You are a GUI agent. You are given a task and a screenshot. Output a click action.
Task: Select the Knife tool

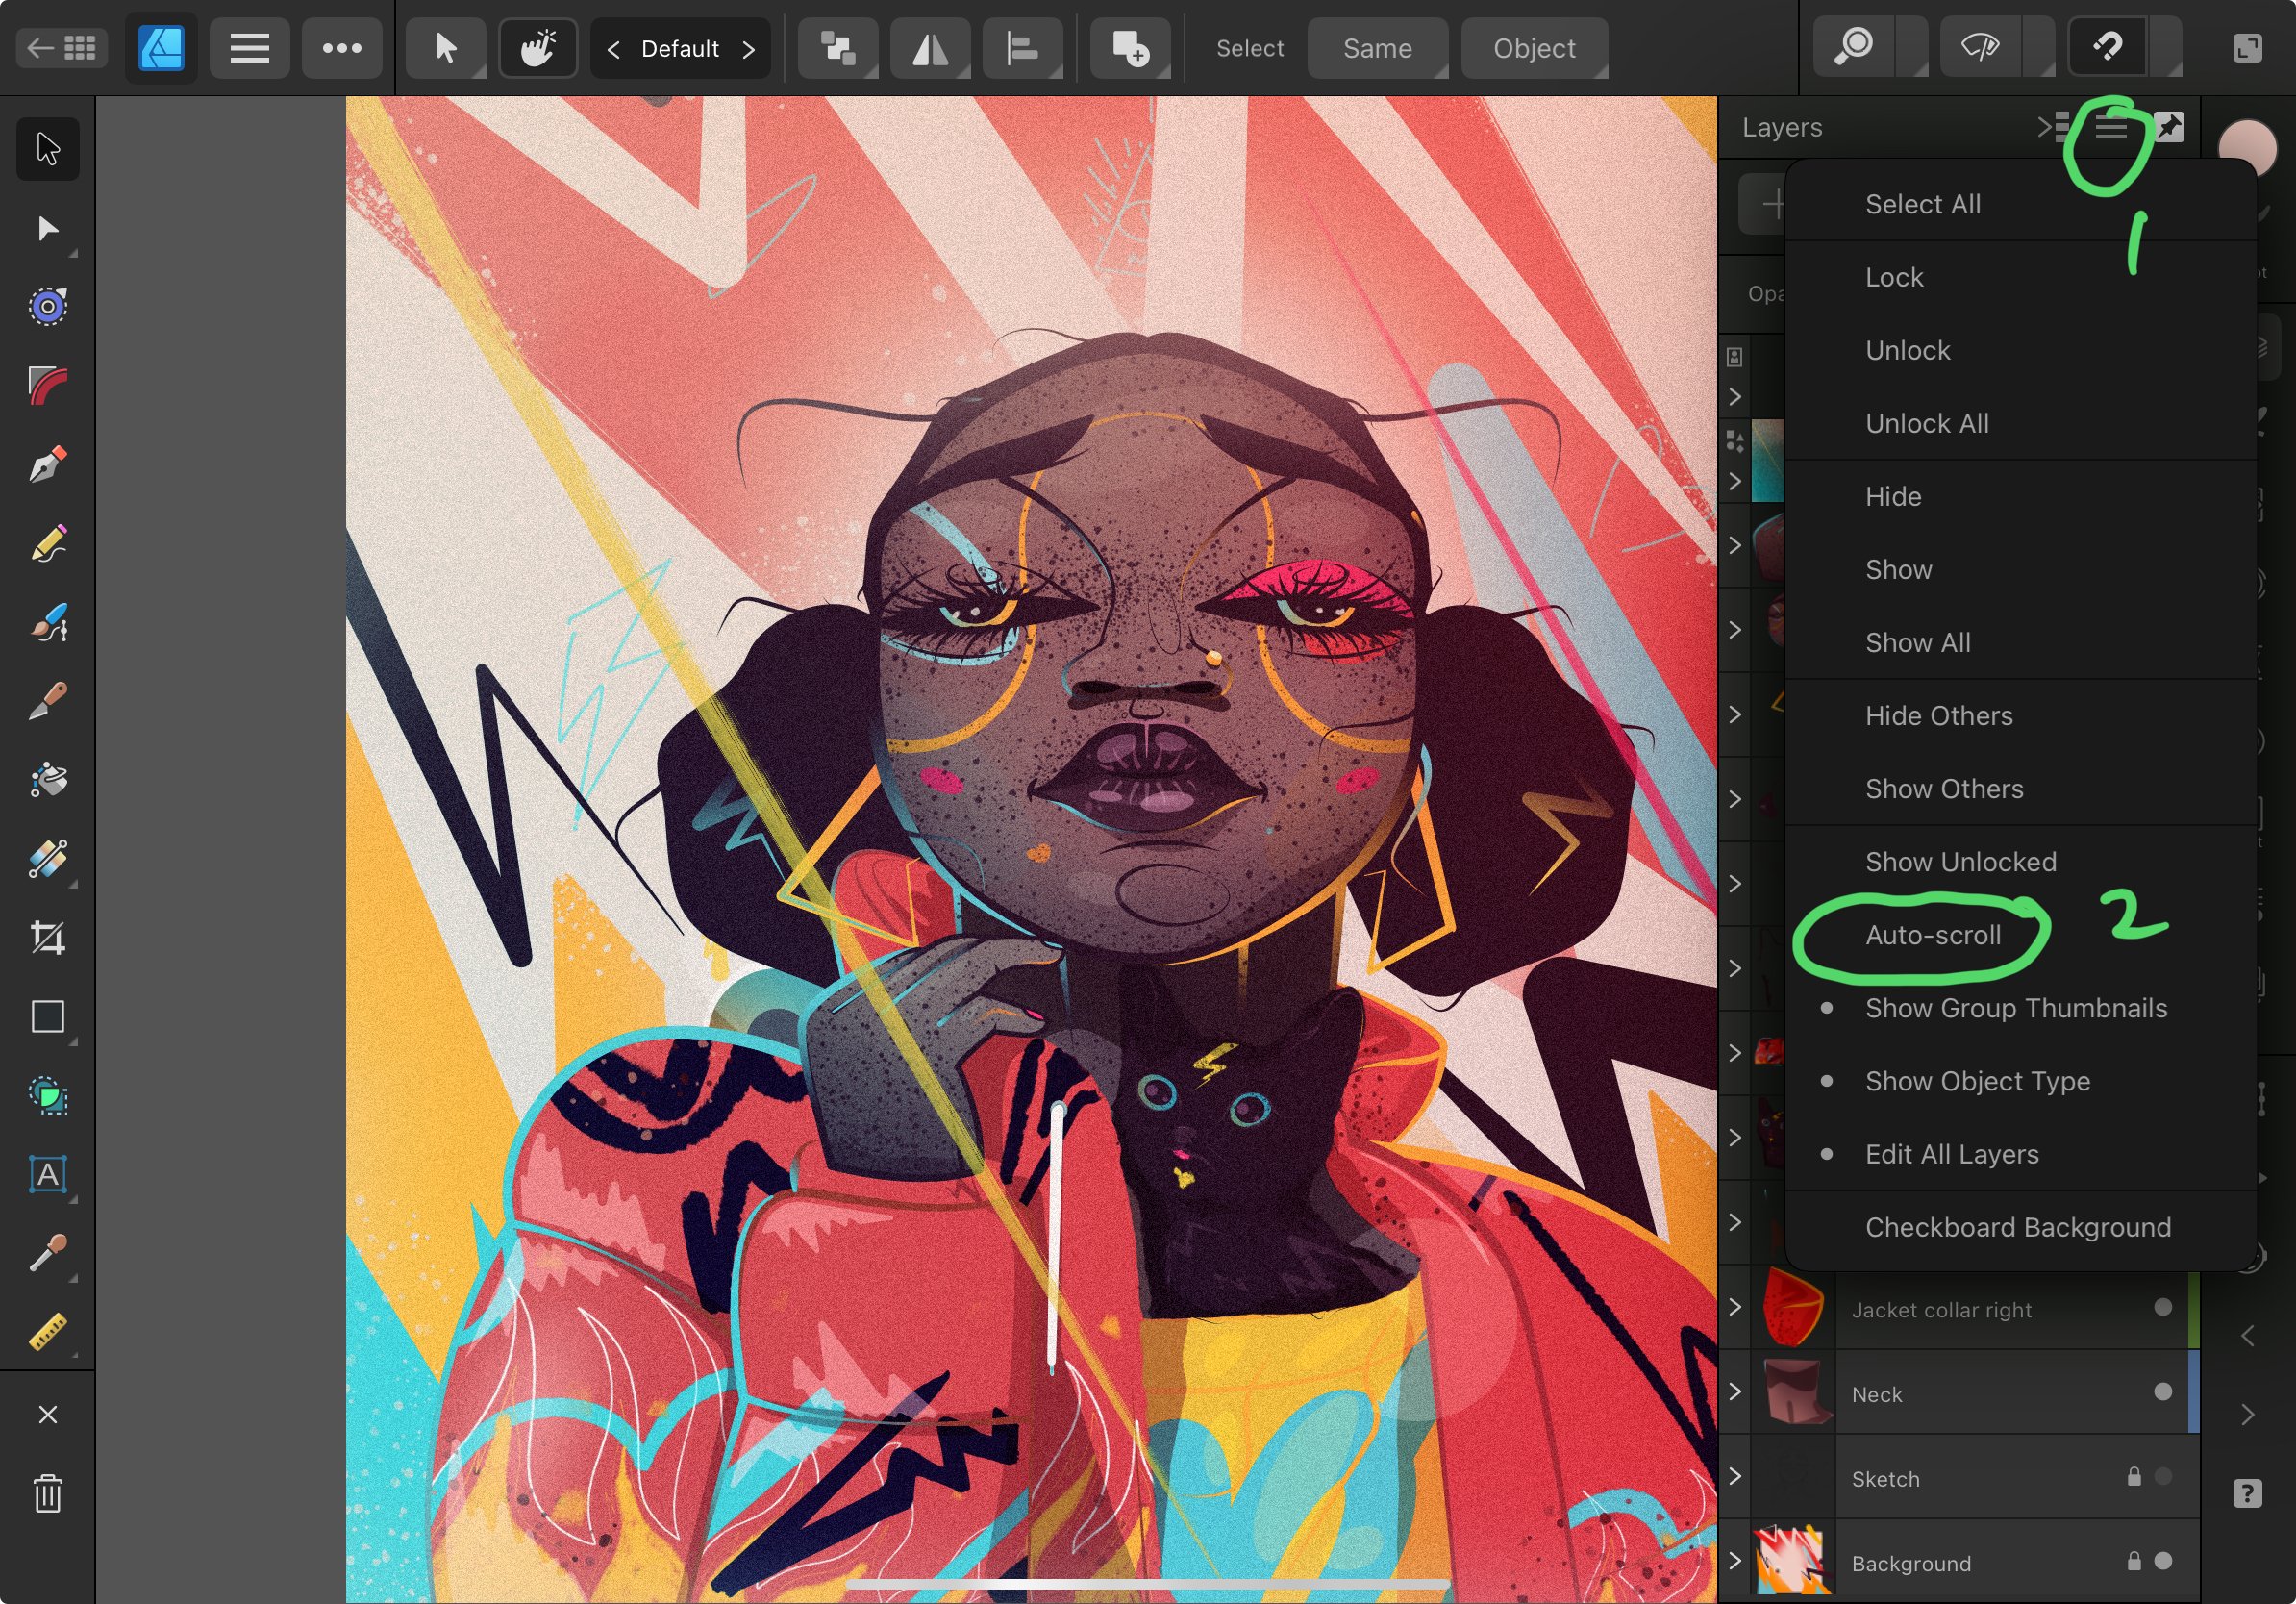48,701
